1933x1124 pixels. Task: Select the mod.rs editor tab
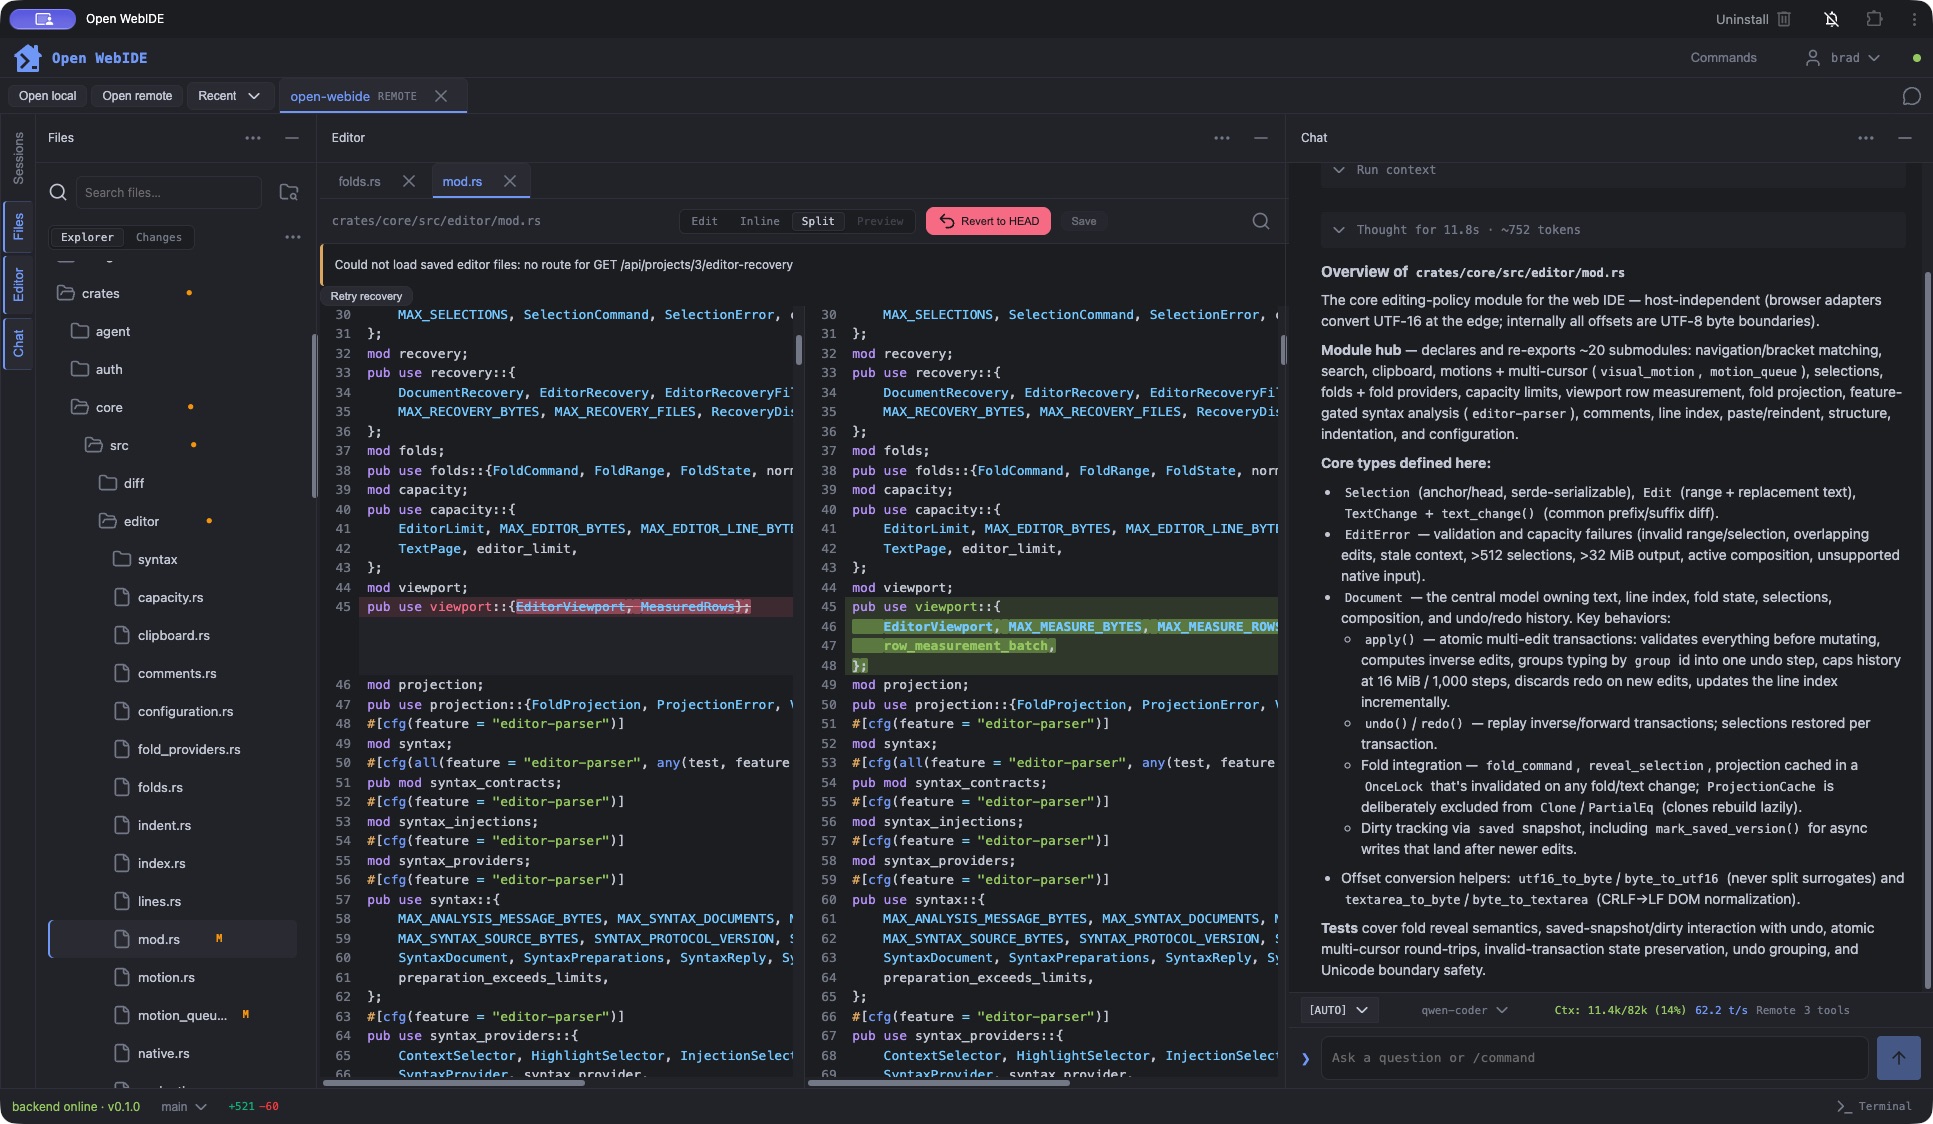click(x=462, y=181)
